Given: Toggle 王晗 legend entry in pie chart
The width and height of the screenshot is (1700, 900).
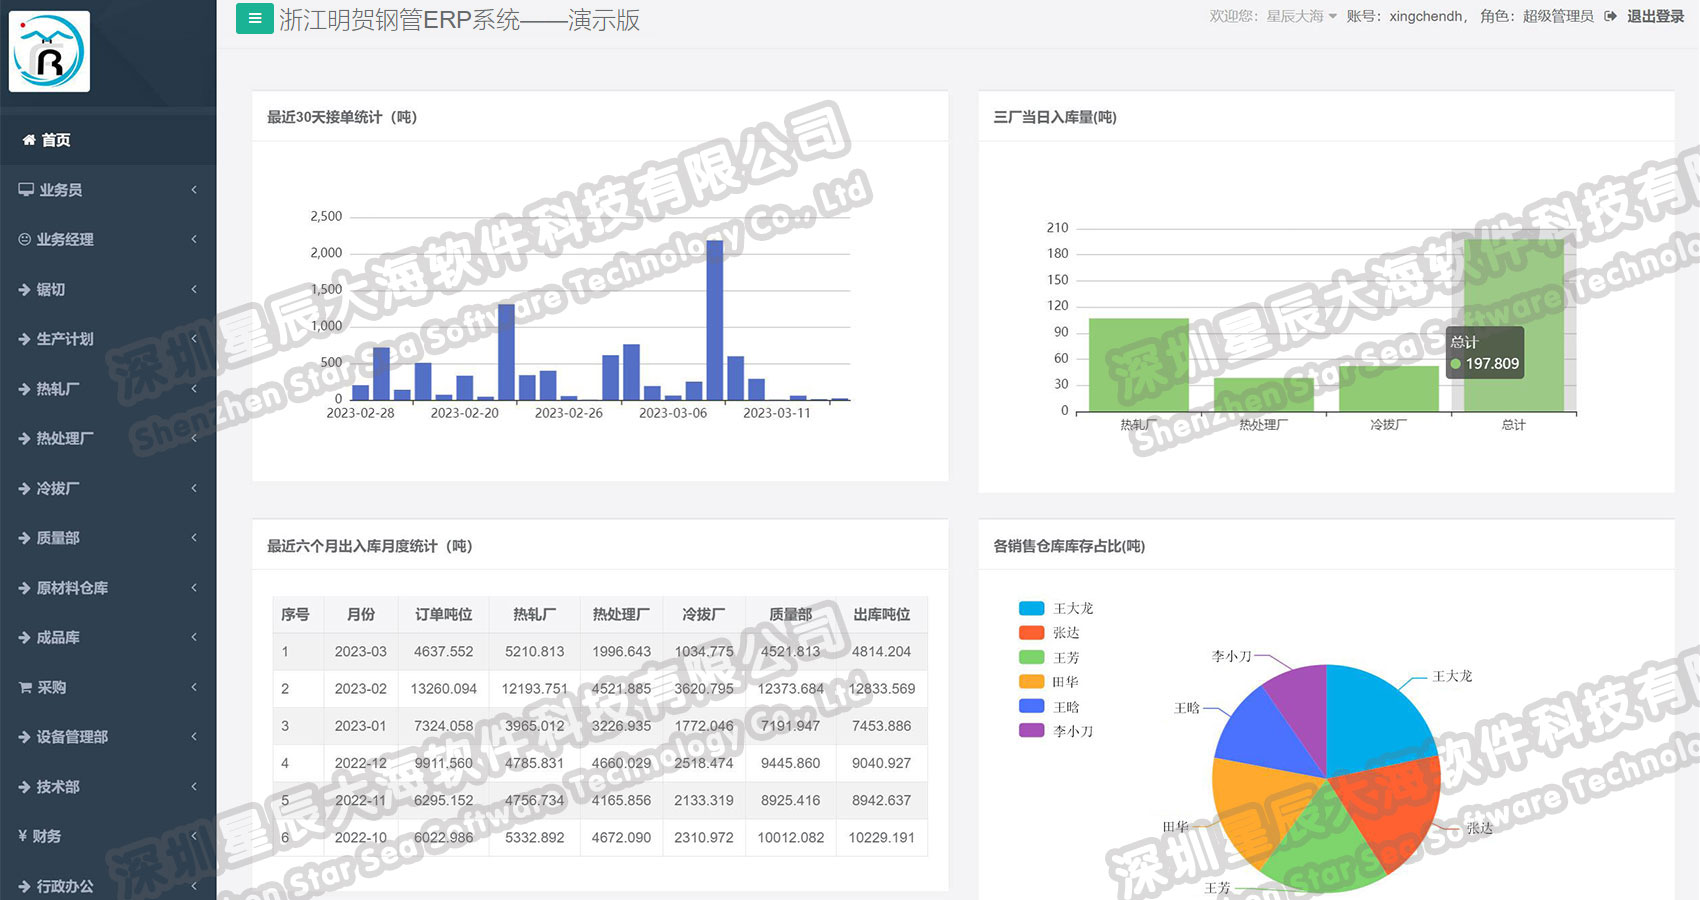Looking at the screenshot, I should (1049, 706).
